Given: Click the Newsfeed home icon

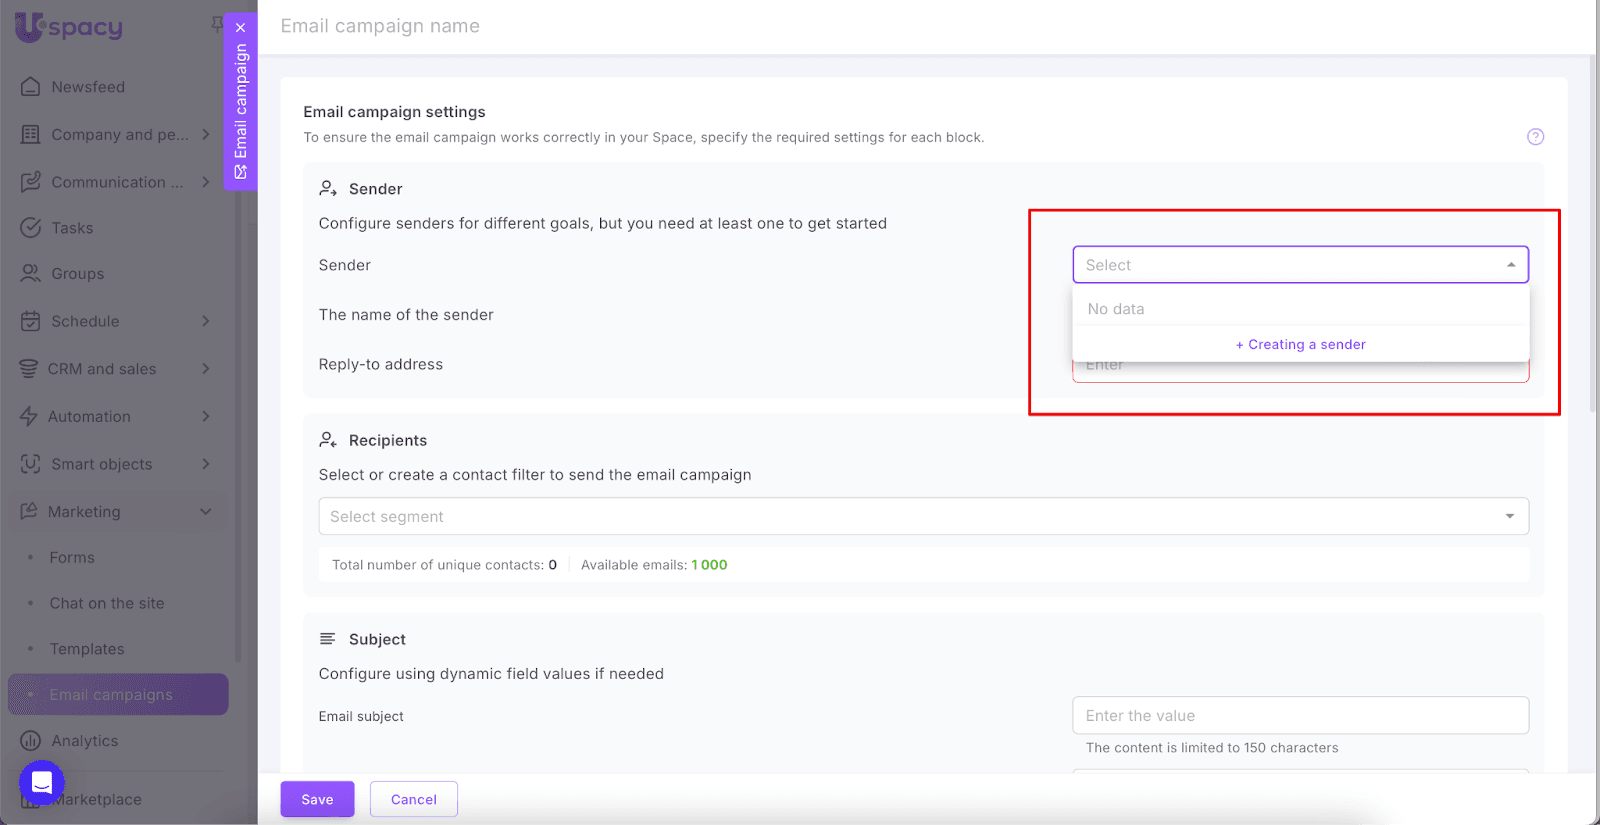Looking at the screenshot, I should pyautogui.click(x=31, y=87).
